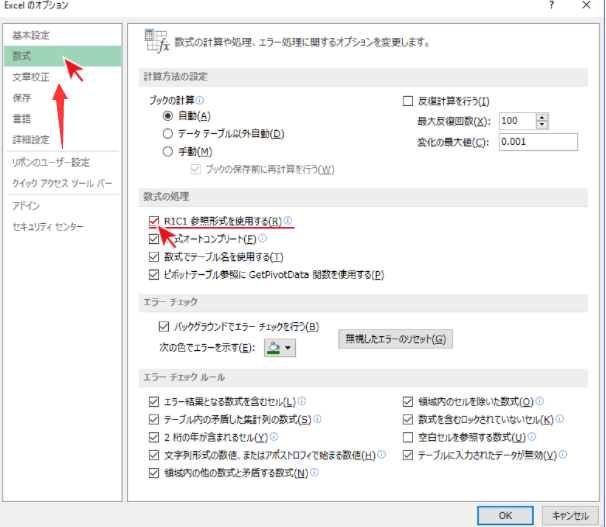Click the 変化の最大値 input field
Screen dimensions: 606x527
538,142
